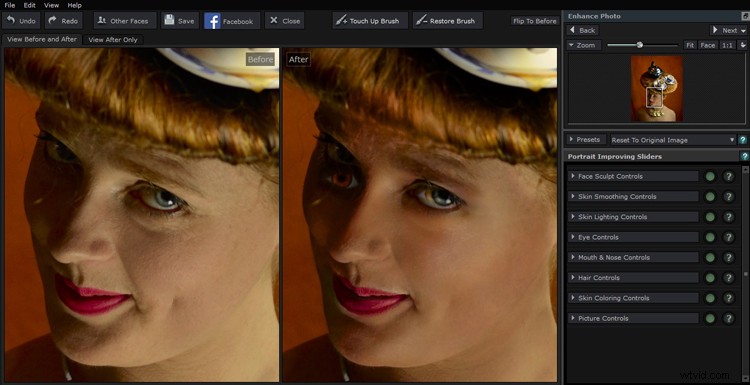
Task: Click the navigator thumbnail preview
Action: tap(657, 88)
